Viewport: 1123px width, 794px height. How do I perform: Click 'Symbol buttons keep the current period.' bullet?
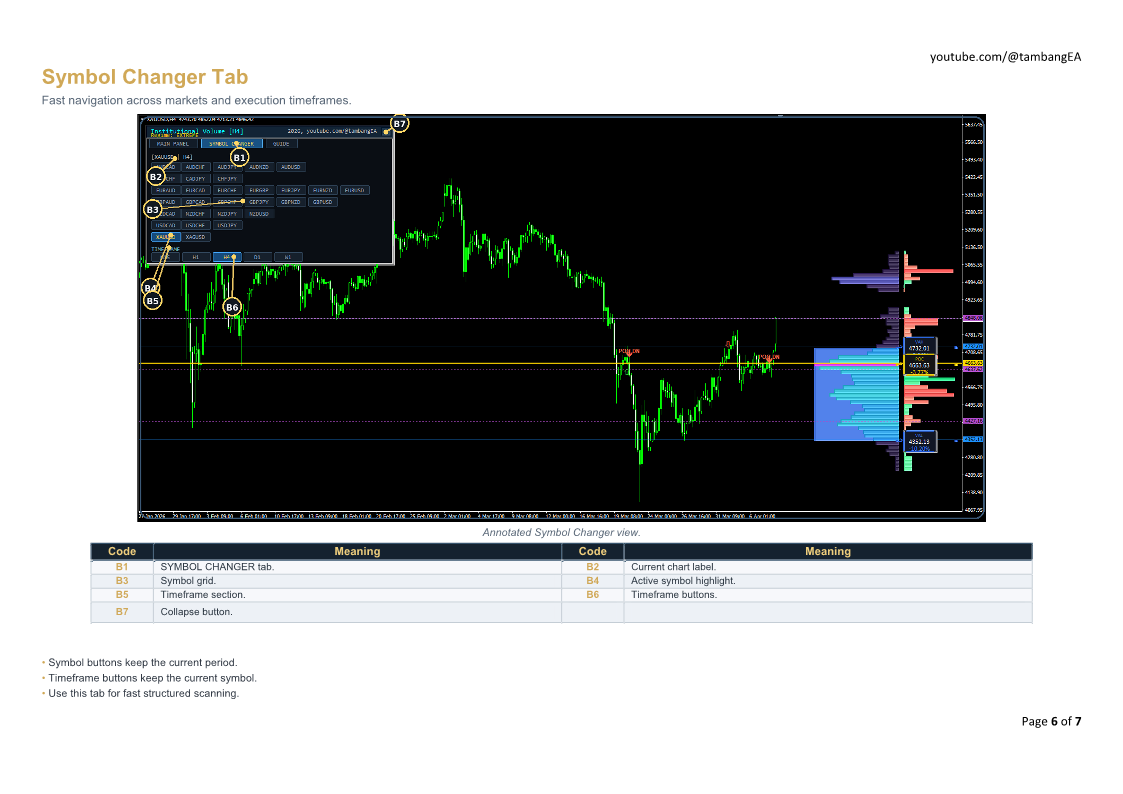click(x=143, y=663)
